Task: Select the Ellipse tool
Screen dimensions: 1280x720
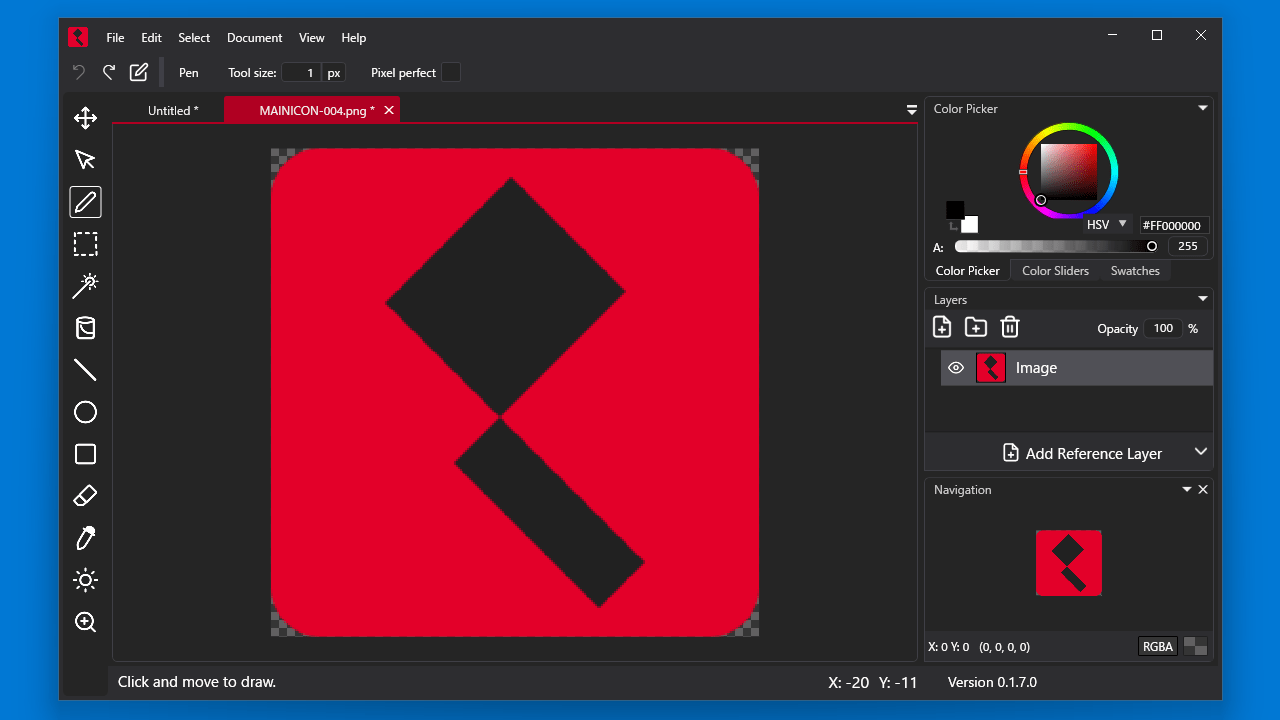Action: (85, 412)
